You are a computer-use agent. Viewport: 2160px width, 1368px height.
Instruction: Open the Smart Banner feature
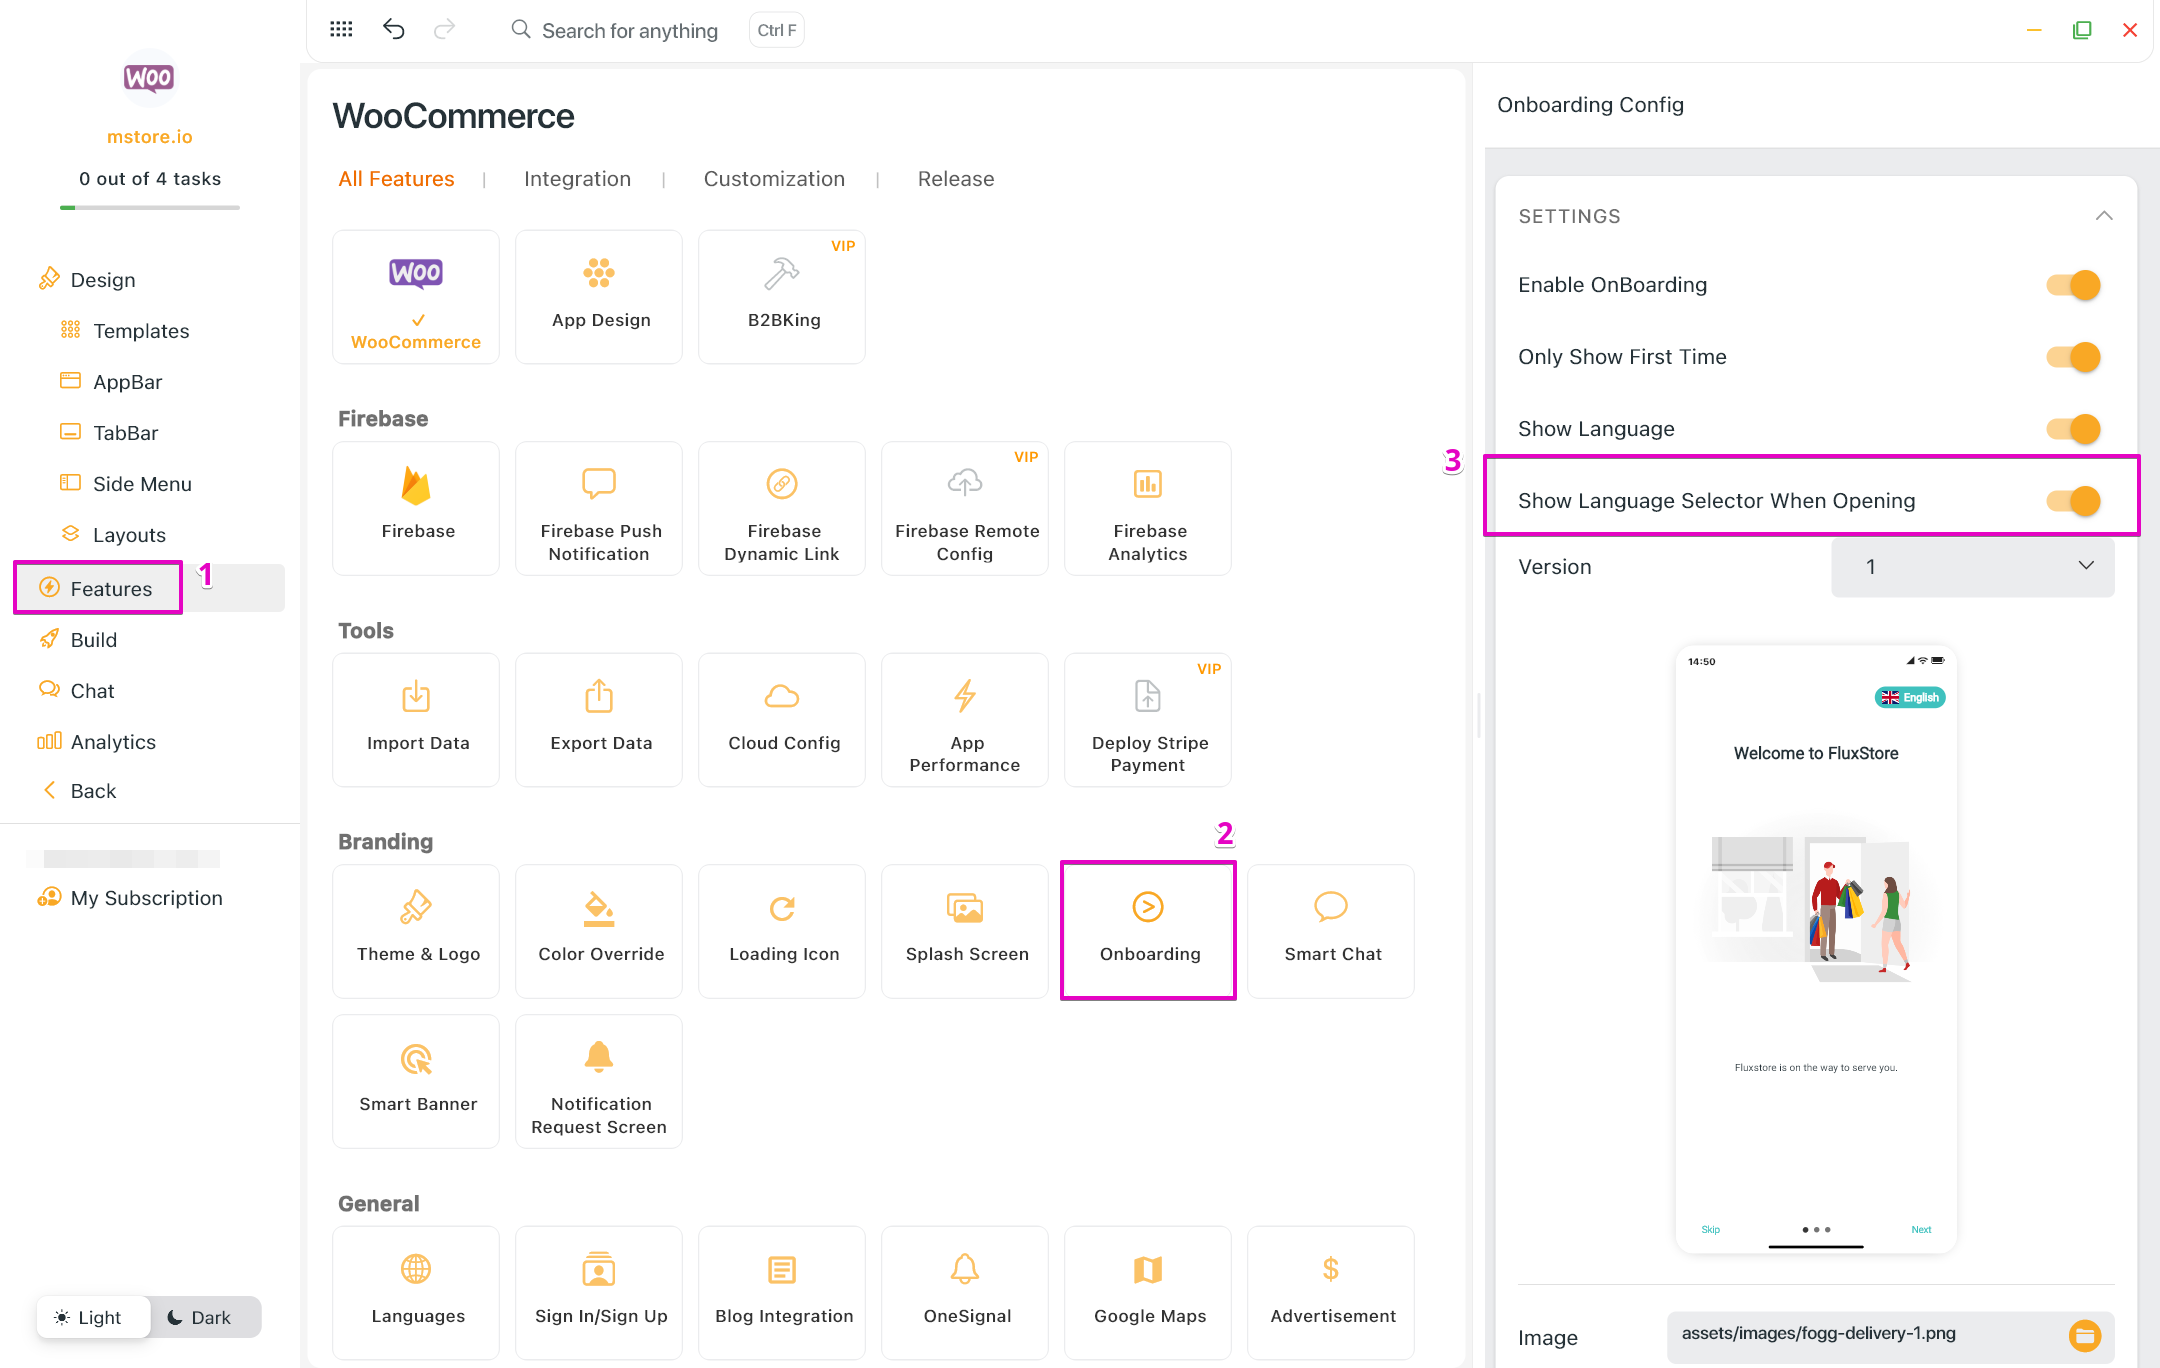(x=416, y=1080)
